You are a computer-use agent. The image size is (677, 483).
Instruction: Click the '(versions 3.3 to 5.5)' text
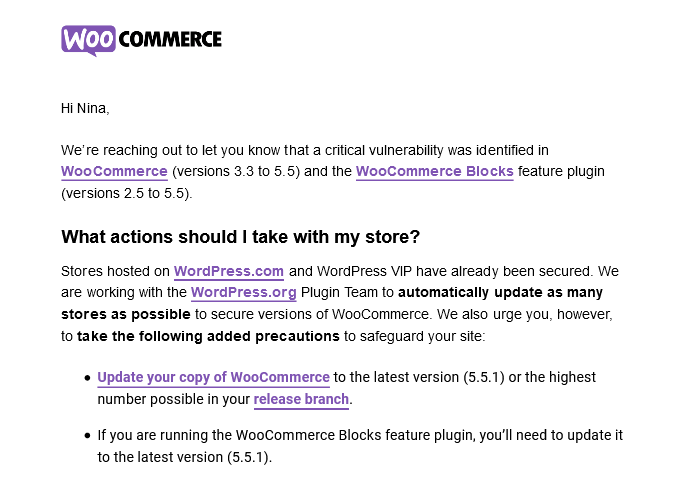click(236, 171)
